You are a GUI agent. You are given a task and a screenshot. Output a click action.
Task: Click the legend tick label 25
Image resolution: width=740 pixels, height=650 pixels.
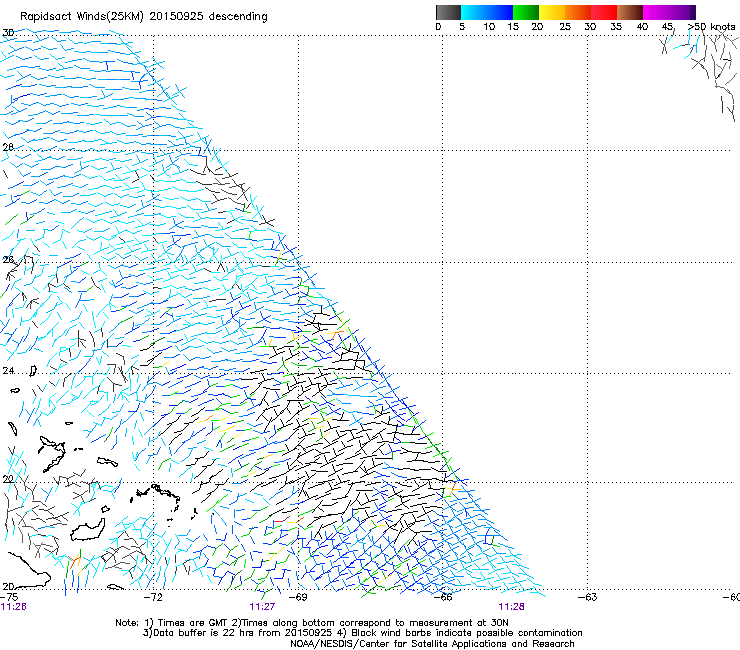point(565,26)
